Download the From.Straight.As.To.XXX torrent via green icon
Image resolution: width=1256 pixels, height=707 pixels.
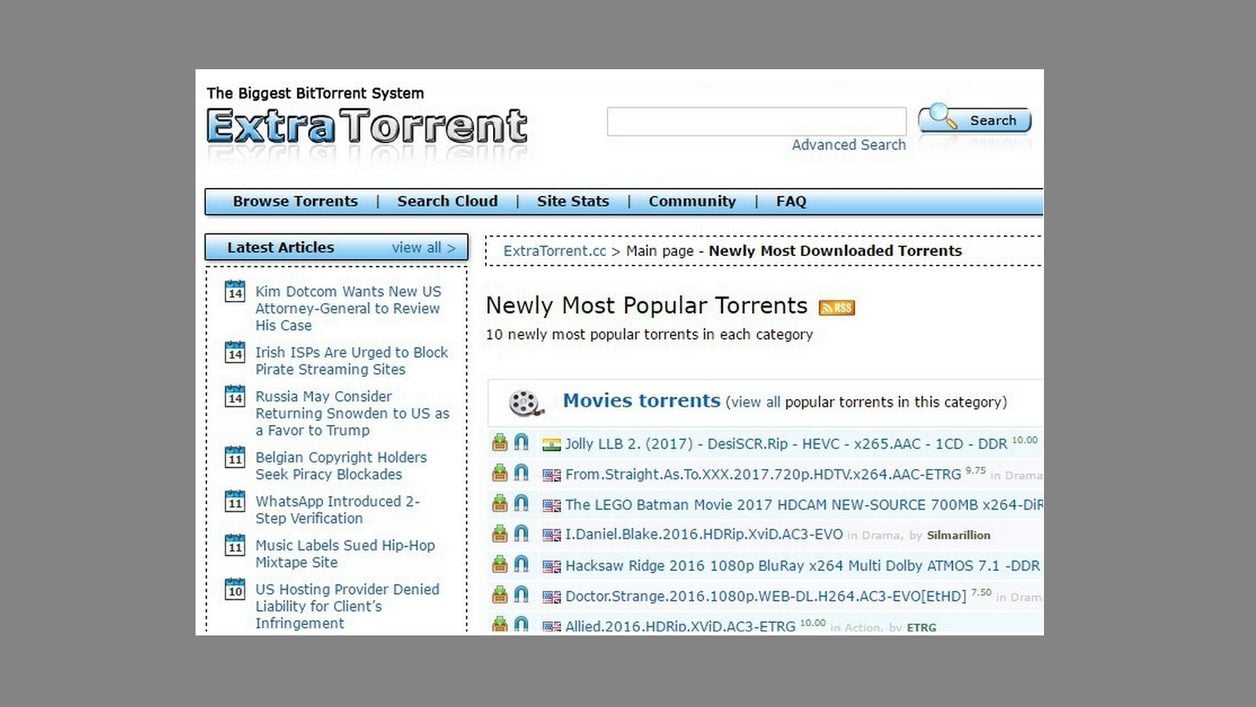[499, 472]
